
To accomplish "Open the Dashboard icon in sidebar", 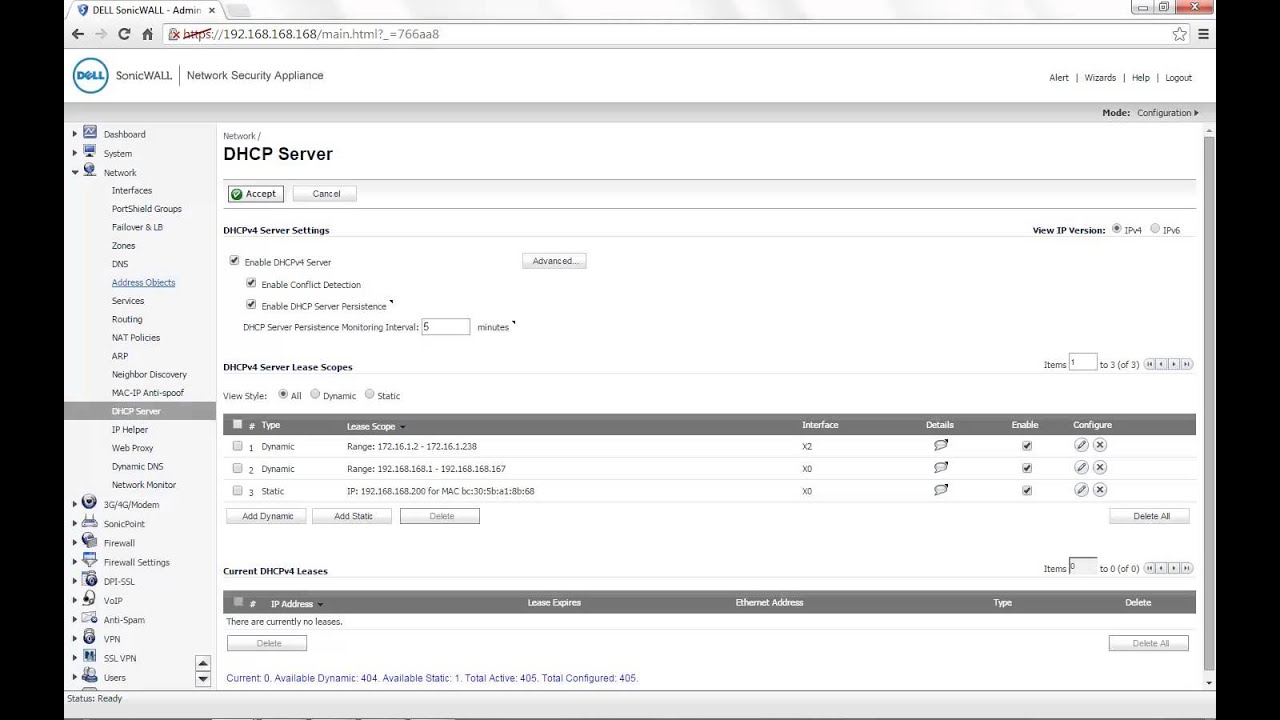I will coord(90,133).
